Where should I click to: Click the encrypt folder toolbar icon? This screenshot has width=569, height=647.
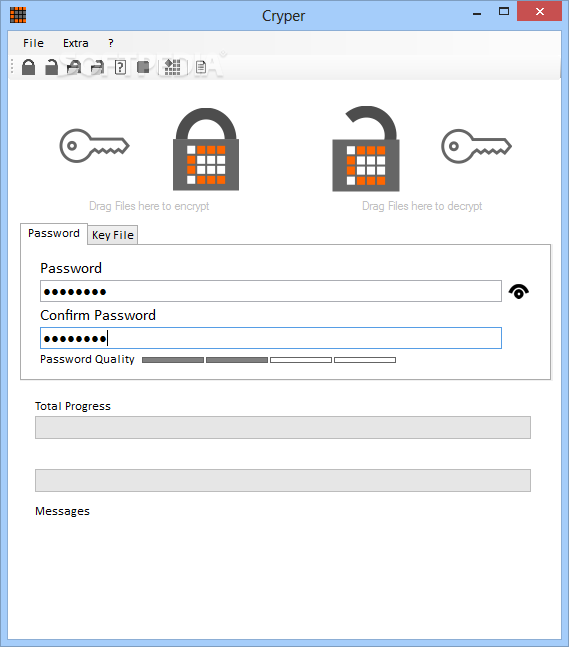pos(74,67)
